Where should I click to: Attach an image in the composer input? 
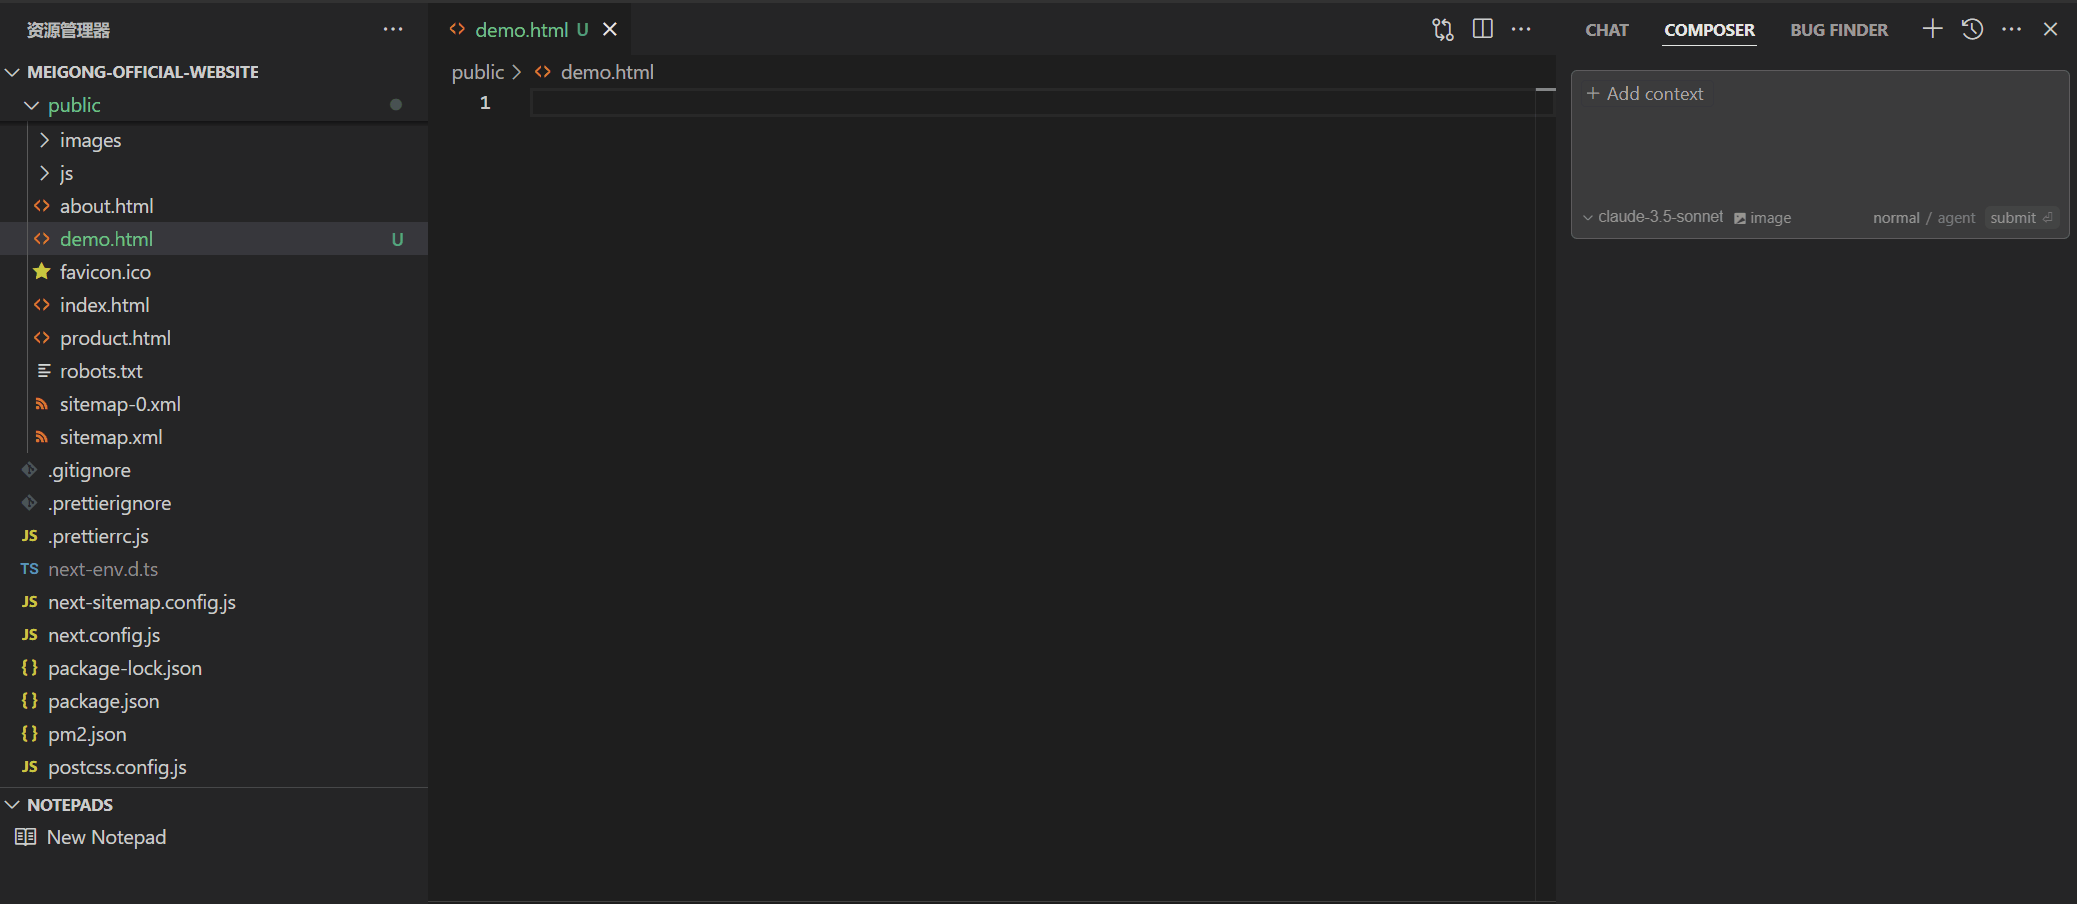[x=1763, y=217]
